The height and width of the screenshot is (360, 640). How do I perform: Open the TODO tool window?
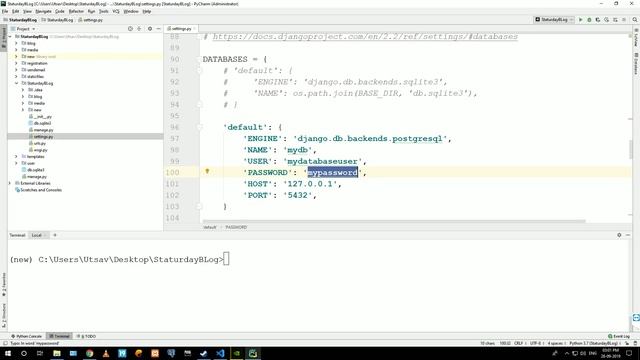coord(87,336)
